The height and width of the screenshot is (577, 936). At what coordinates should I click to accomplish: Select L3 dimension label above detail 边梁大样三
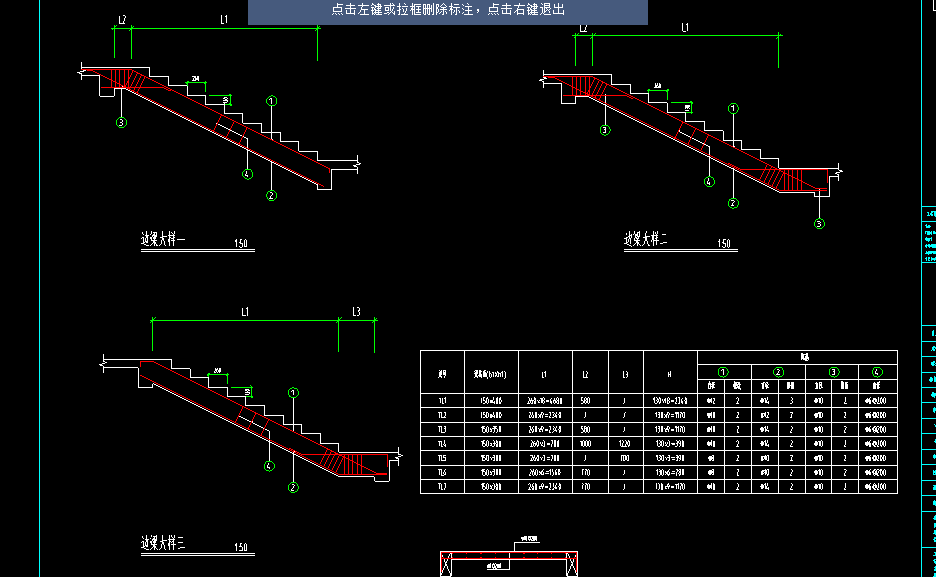[356, 311]
